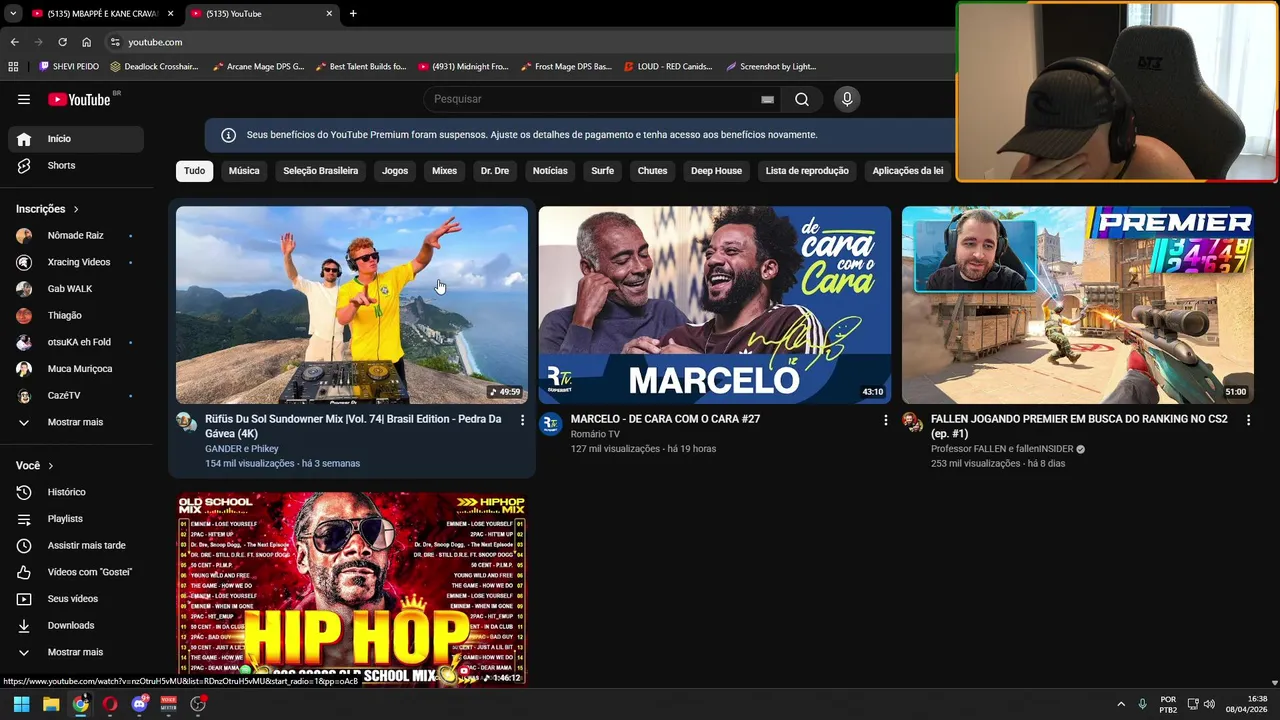Click the Romário TV channel avatar
Viewport: 1280px width, 720px height.
point(551,424)
